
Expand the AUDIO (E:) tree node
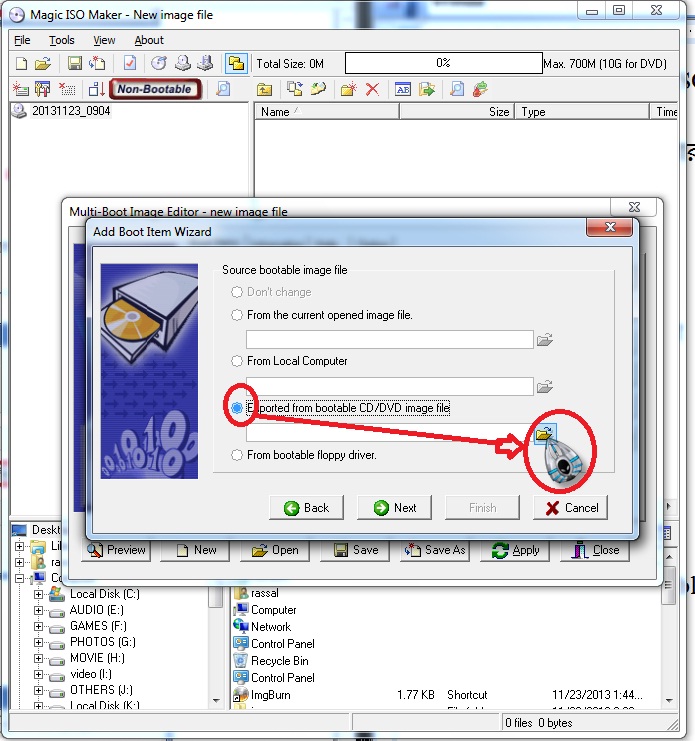38,611
